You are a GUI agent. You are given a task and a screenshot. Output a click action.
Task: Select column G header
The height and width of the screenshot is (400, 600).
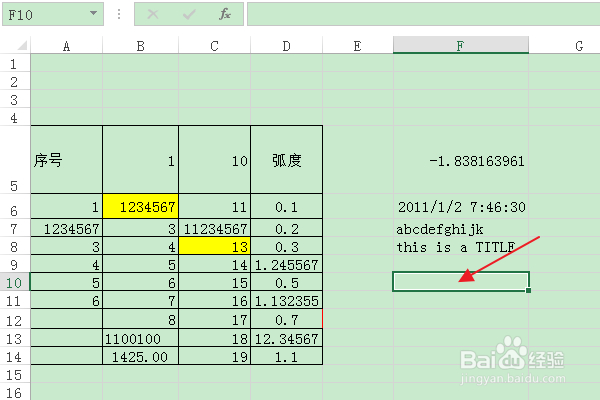click(x=564, y=46)
